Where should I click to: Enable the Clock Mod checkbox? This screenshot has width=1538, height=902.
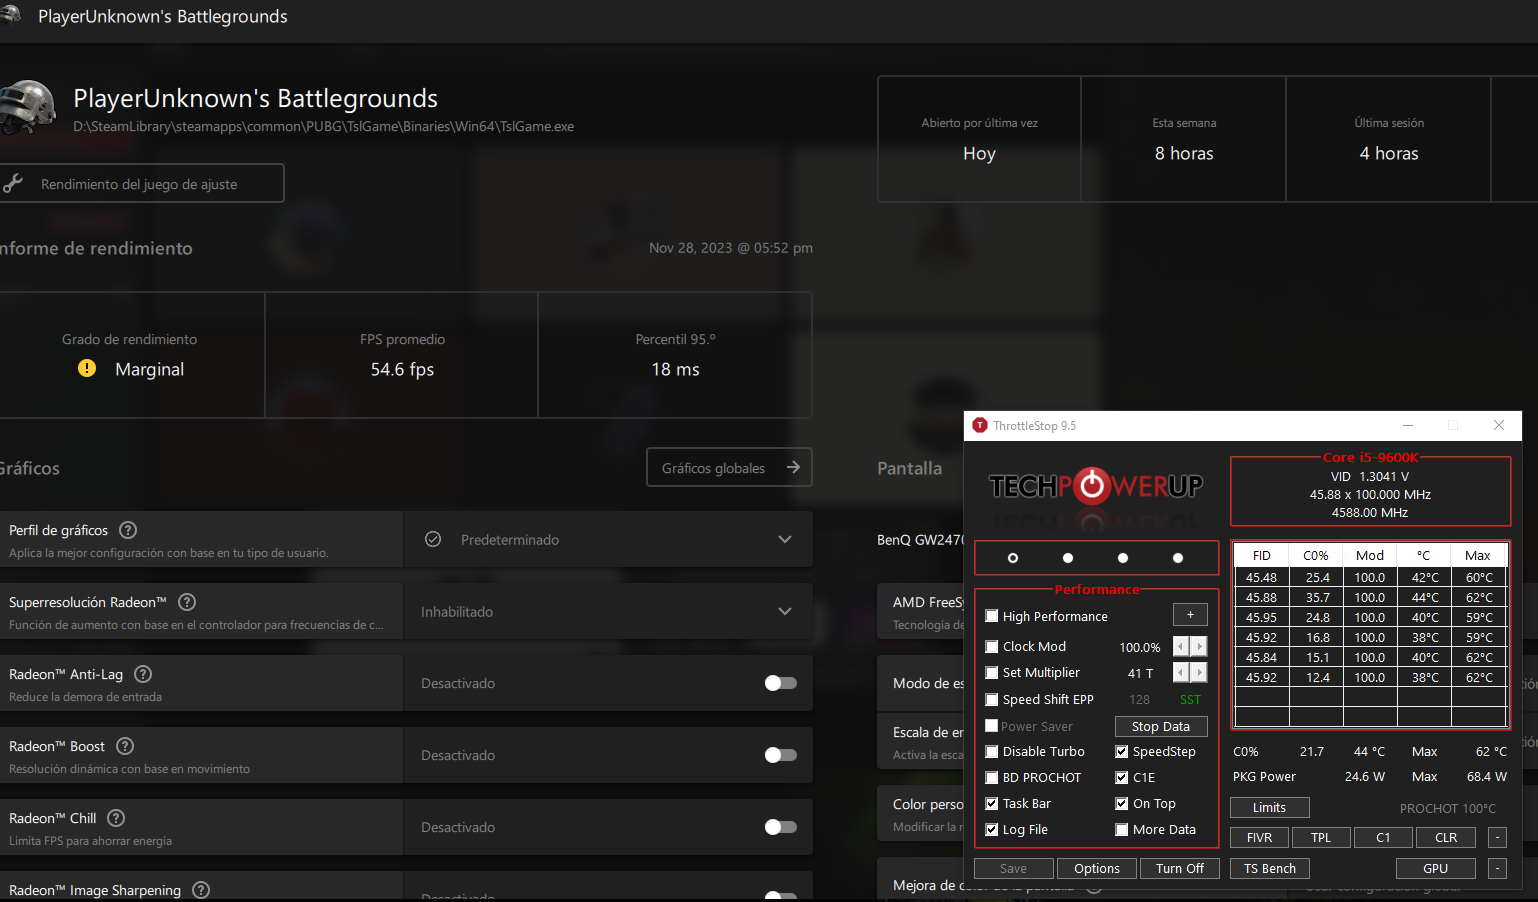coord(992,646)
